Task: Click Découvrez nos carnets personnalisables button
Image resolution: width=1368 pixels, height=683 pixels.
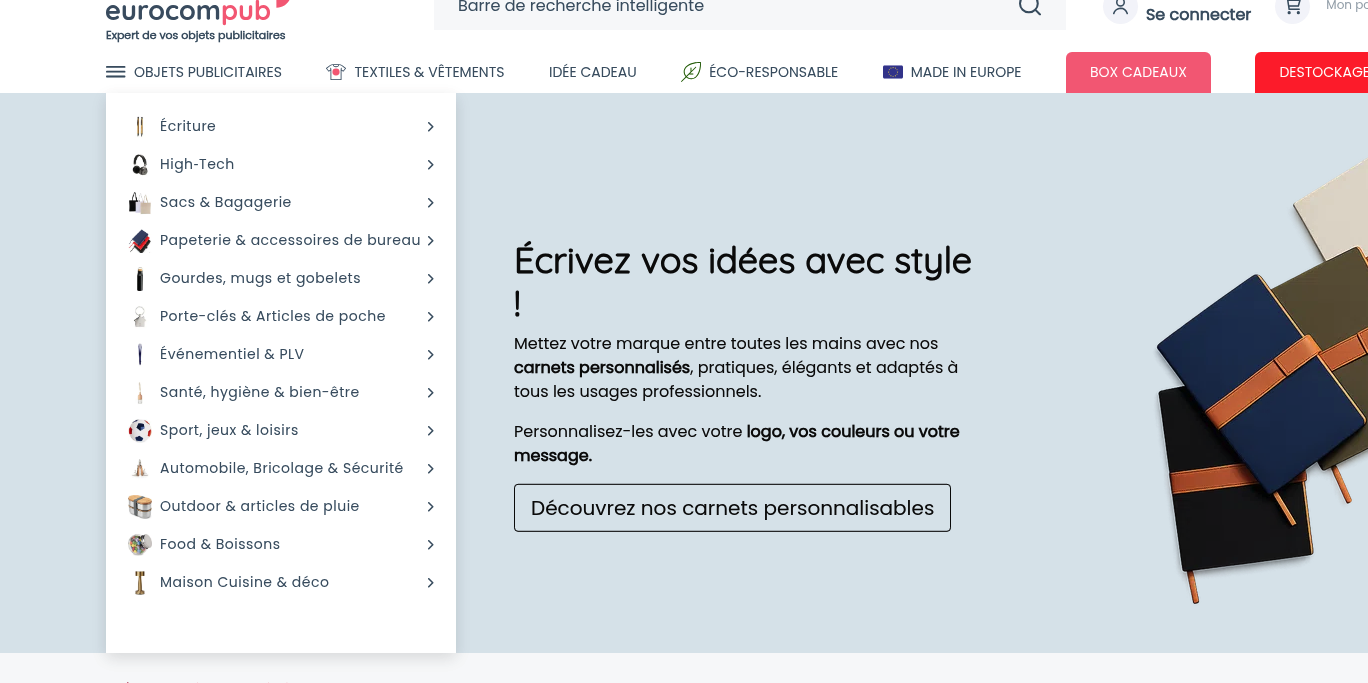Action: [732, 508]
